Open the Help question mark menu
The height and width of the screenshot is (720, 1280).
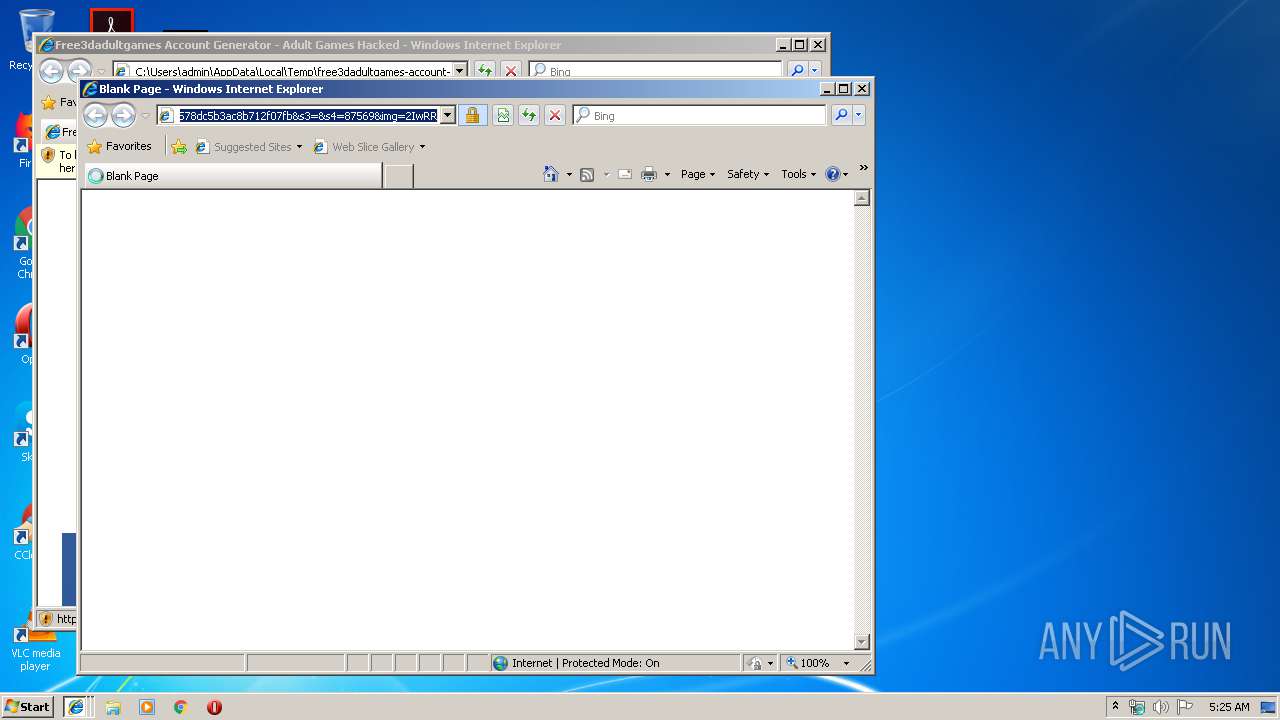(837, 174)
